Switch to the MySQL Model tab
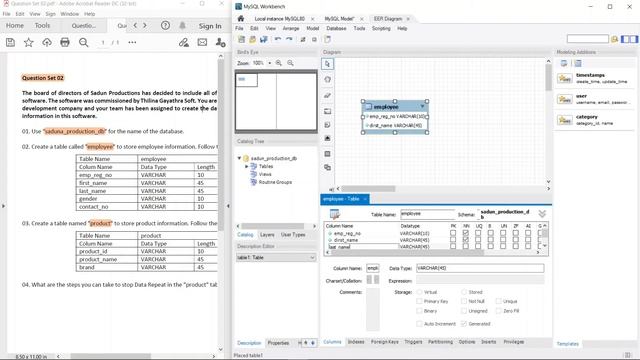The height and width of the screenshot is (360, 640). [339, 19]
